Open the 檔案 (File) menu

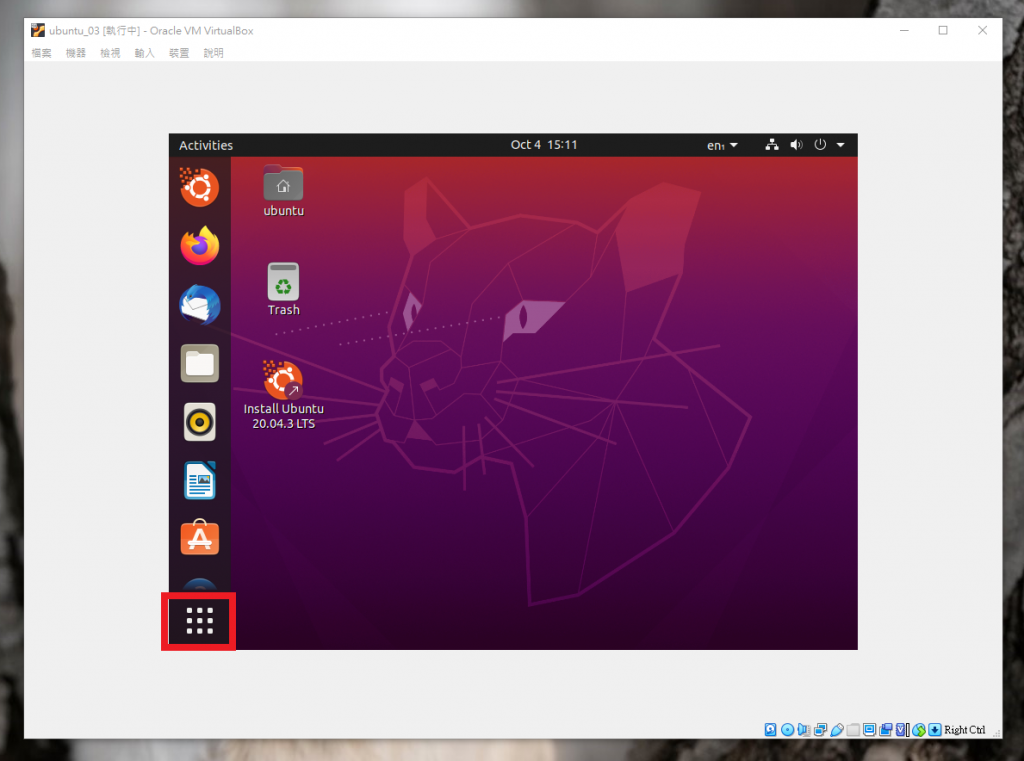[x=41, y=53]
